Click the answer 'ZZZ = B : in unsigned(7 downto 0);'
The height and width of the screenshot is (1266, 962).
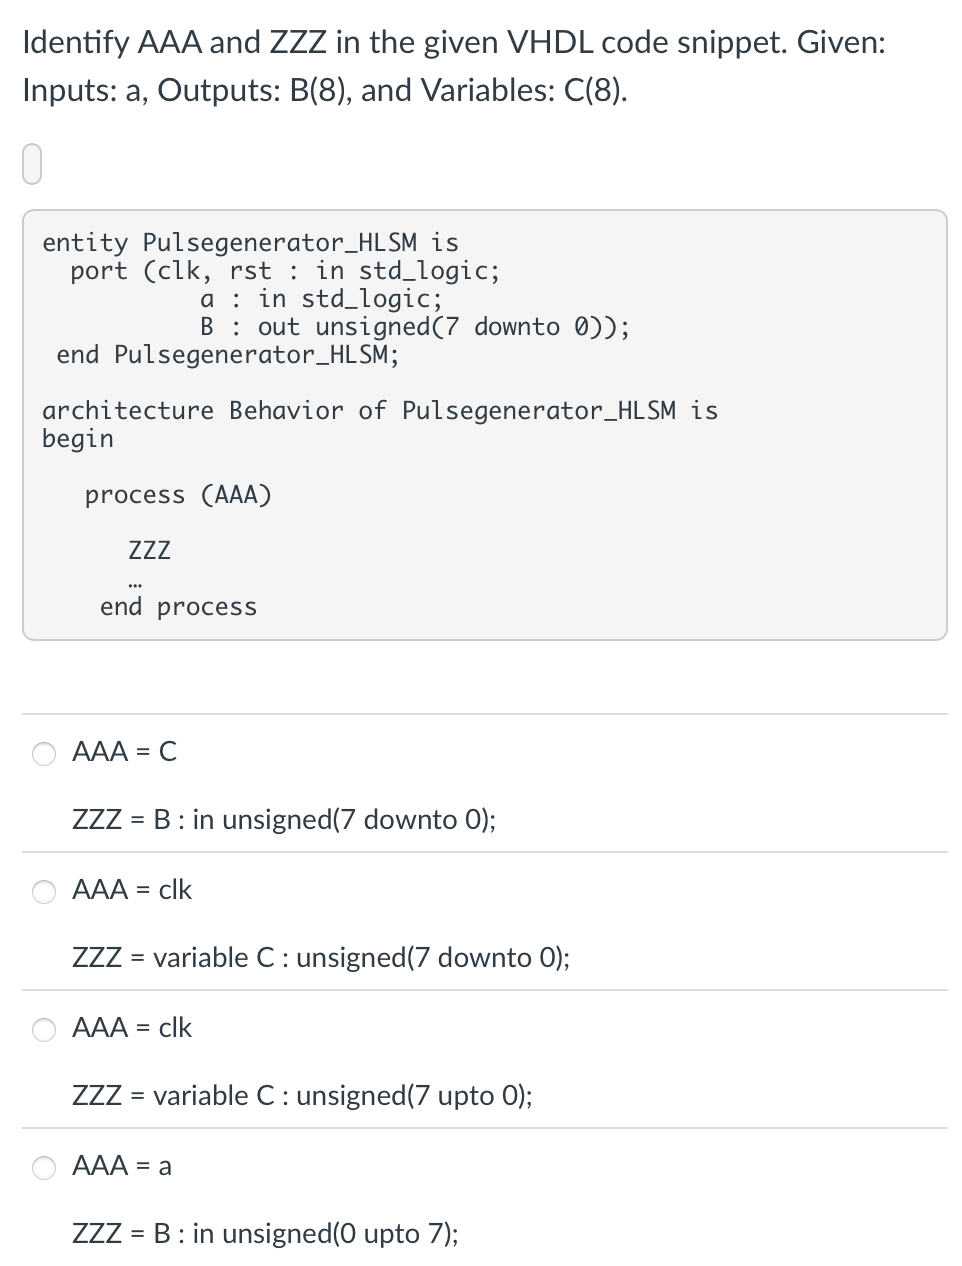284,820
